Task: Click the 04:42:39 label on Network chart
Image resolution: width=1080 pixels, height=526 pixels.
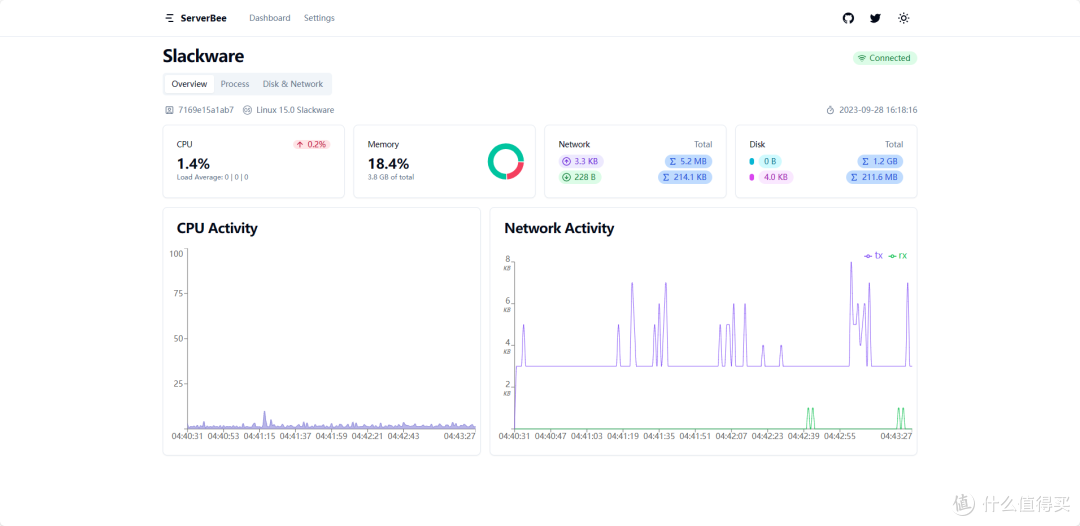Action: click(804, 436)
